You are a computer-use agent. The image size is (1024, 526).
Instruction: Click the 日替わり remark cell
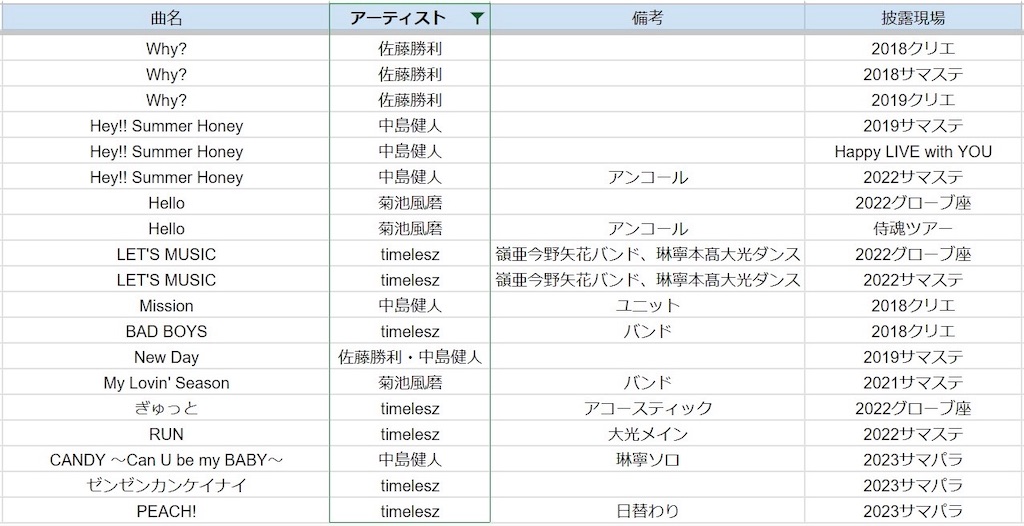[x=647, y=512]
